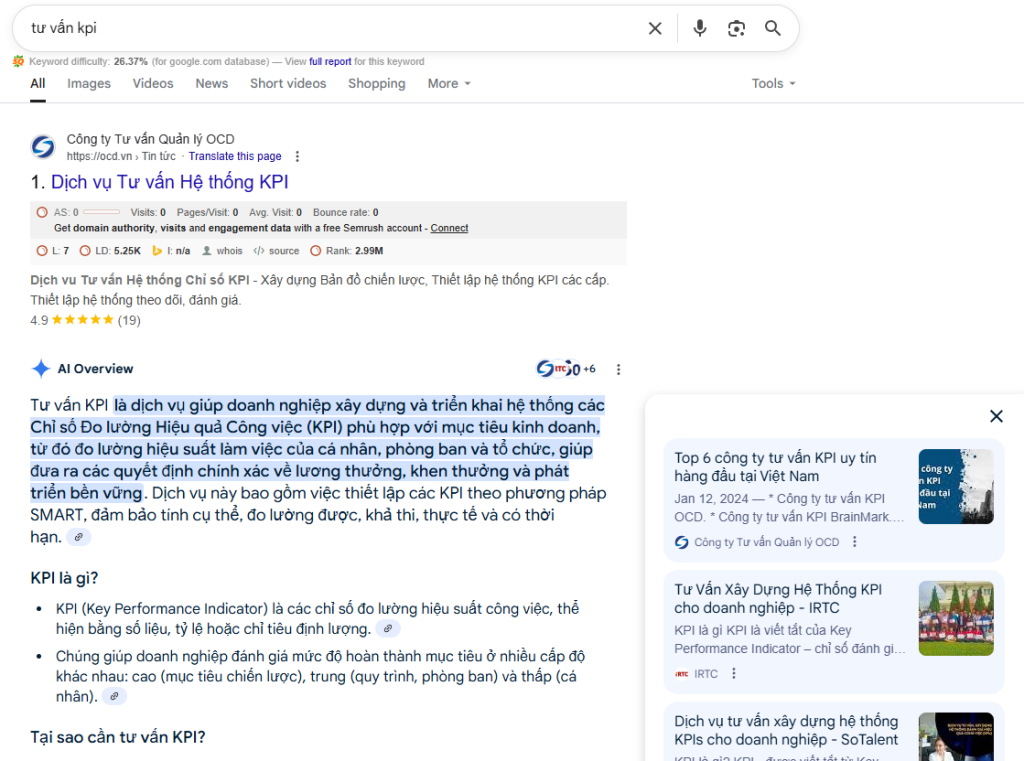
Task: Click the LD: 5.25K domain links metric
Action: point(110,251)
